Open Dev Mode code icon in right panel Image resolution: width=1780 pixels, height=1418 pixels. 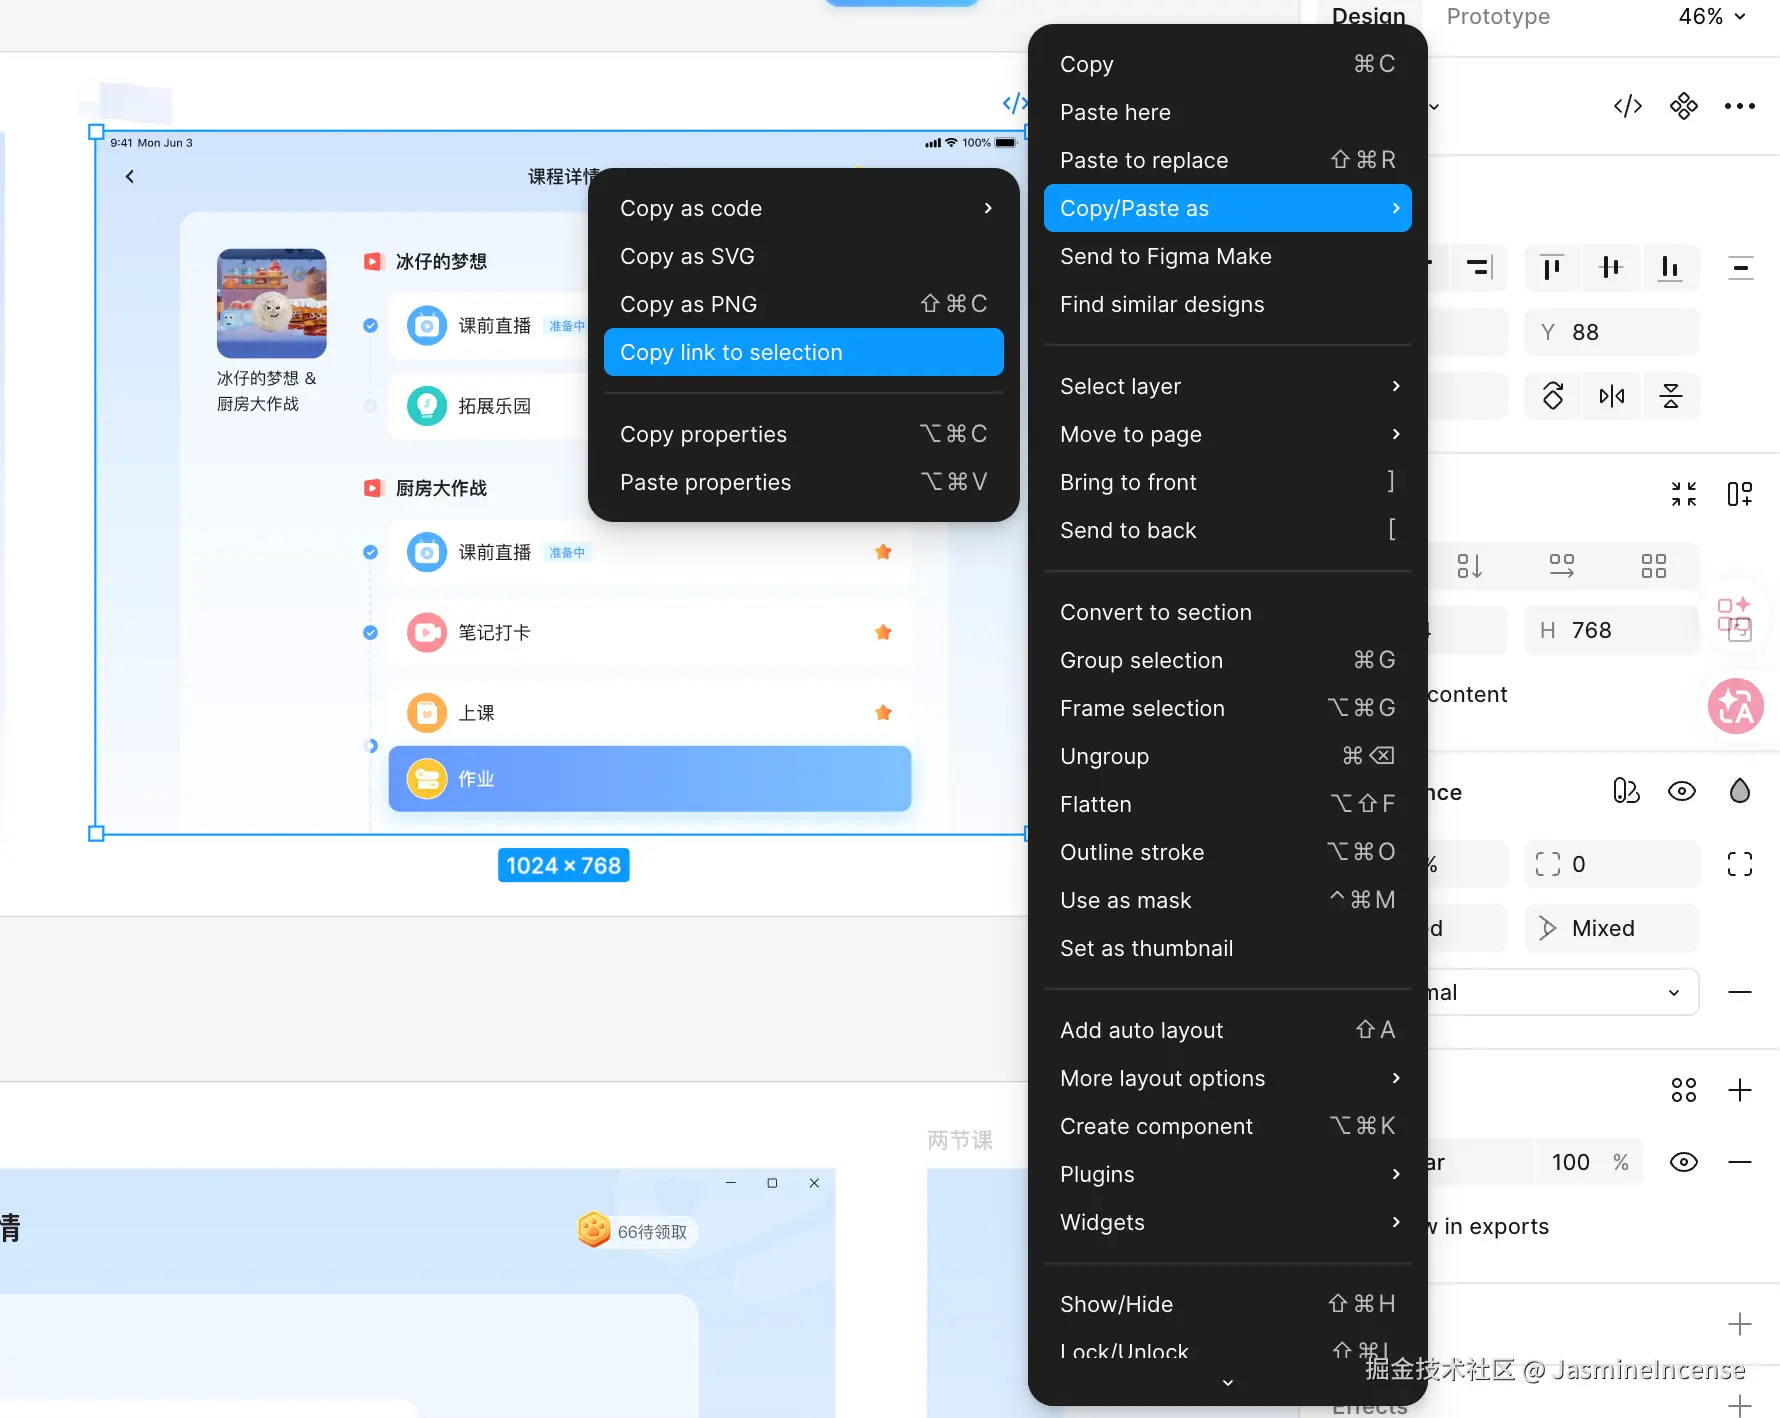point(1627,106)
